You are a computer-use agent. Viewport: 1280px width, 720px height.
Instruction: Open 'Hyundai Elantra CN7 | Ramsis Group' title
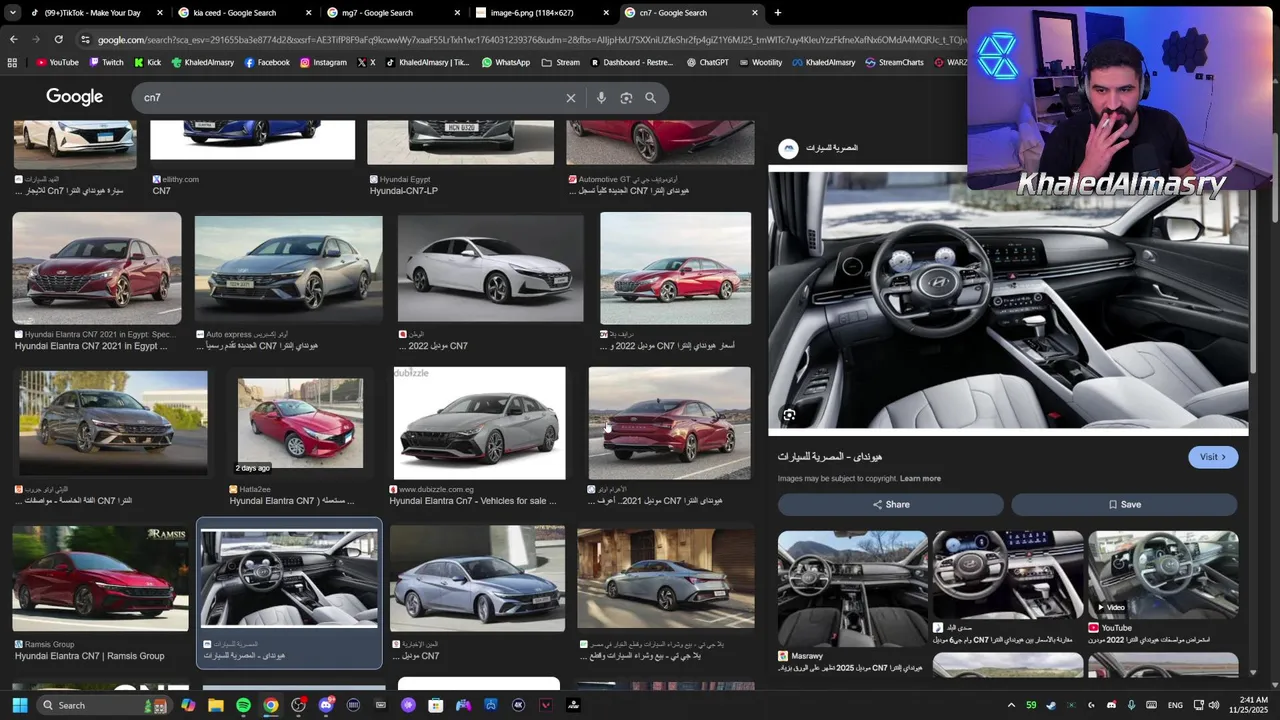(x=89, y=656)
